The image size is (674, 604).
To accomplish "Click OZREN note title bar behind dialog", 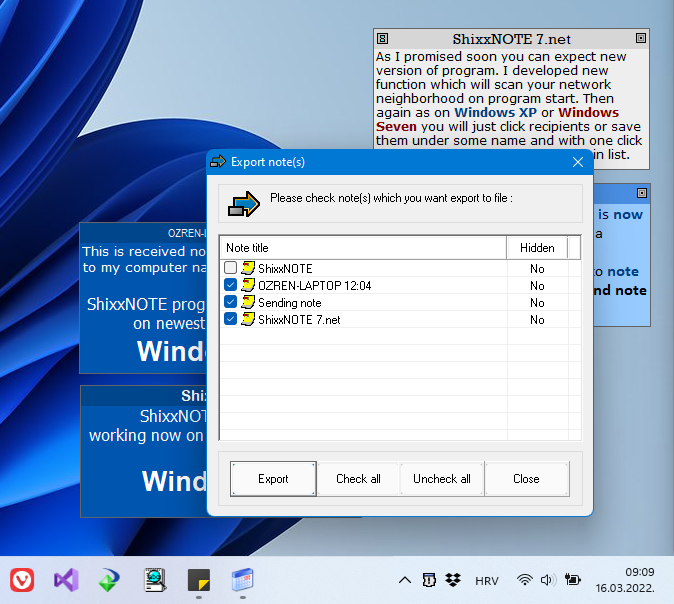I will [144, 233].
